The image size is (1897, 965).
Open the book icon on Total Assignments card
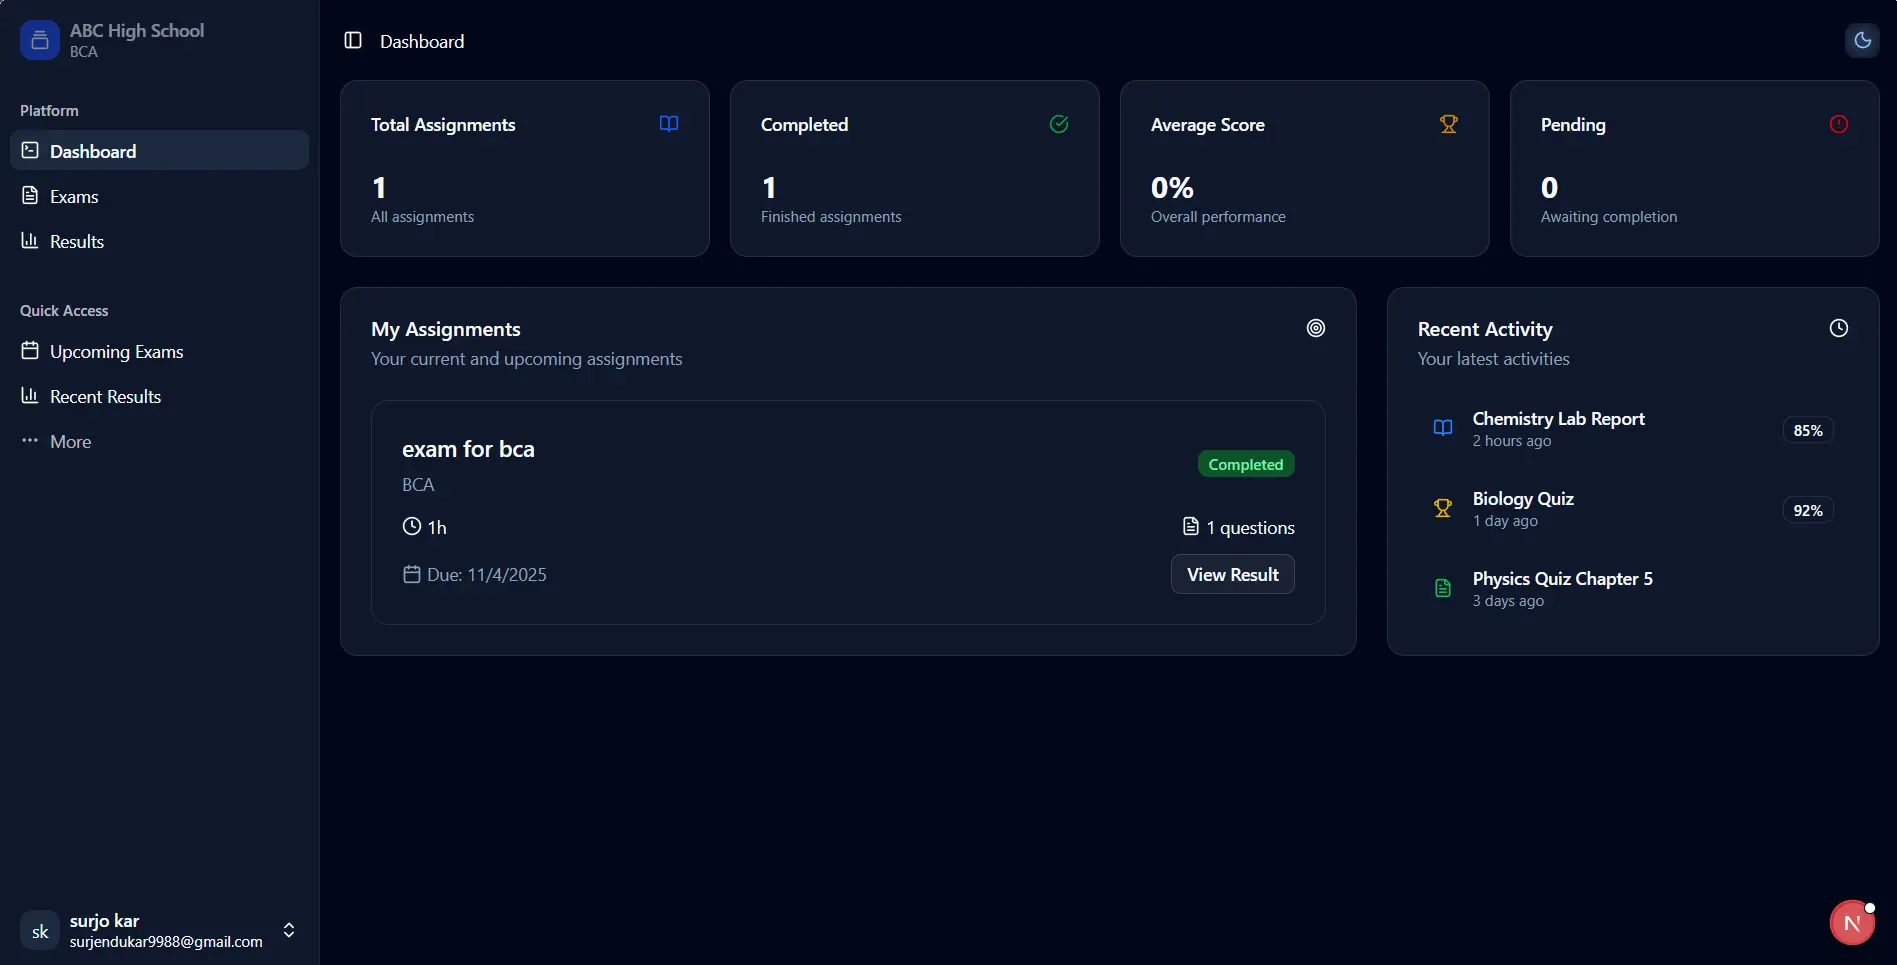click(668, 123)
